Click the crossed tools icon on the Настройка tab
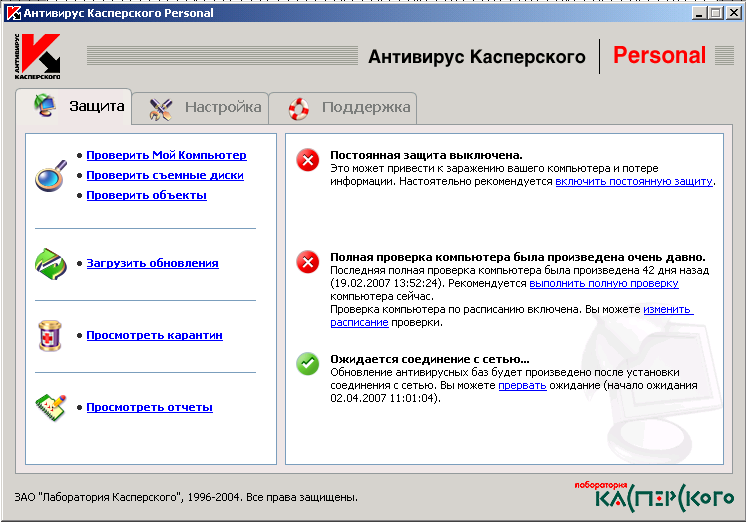This screenshot has width=746, height=522. (160, 109)
